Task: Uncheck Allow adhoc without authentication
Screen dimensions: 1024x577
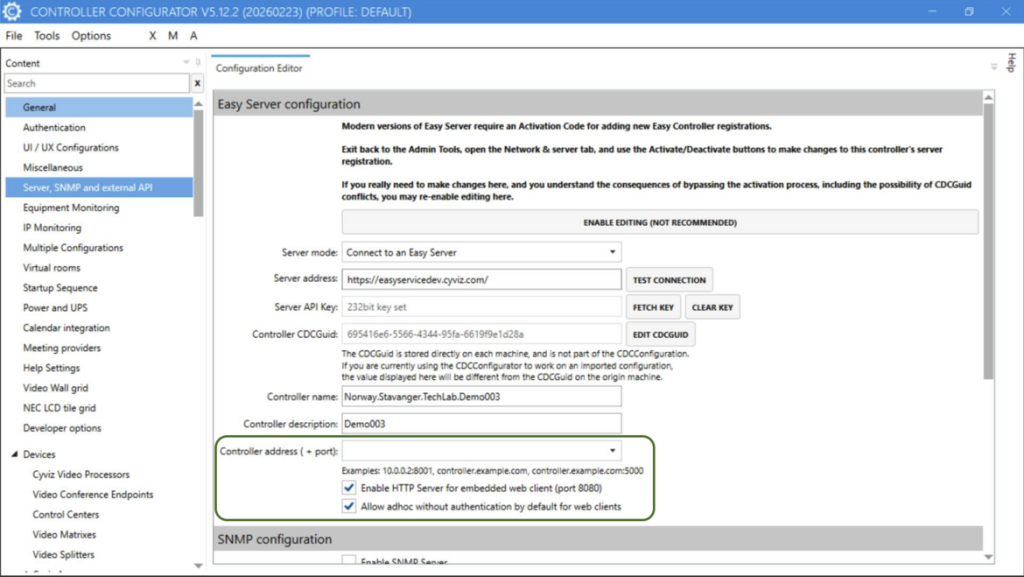Action: pos(349,507)
